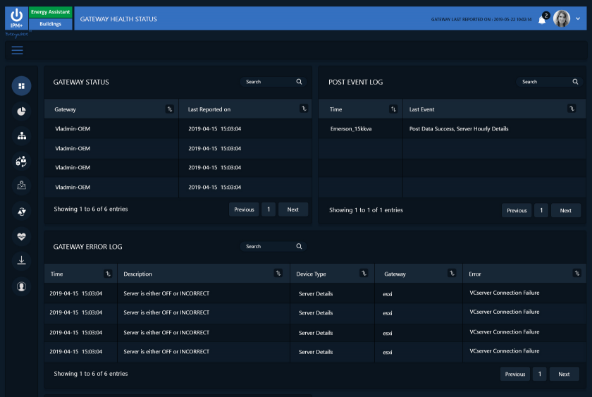This screenshot has width=592, height=397.
Task: Click Gateway Status search magnifier icon
Action: [x=299, y=82]
